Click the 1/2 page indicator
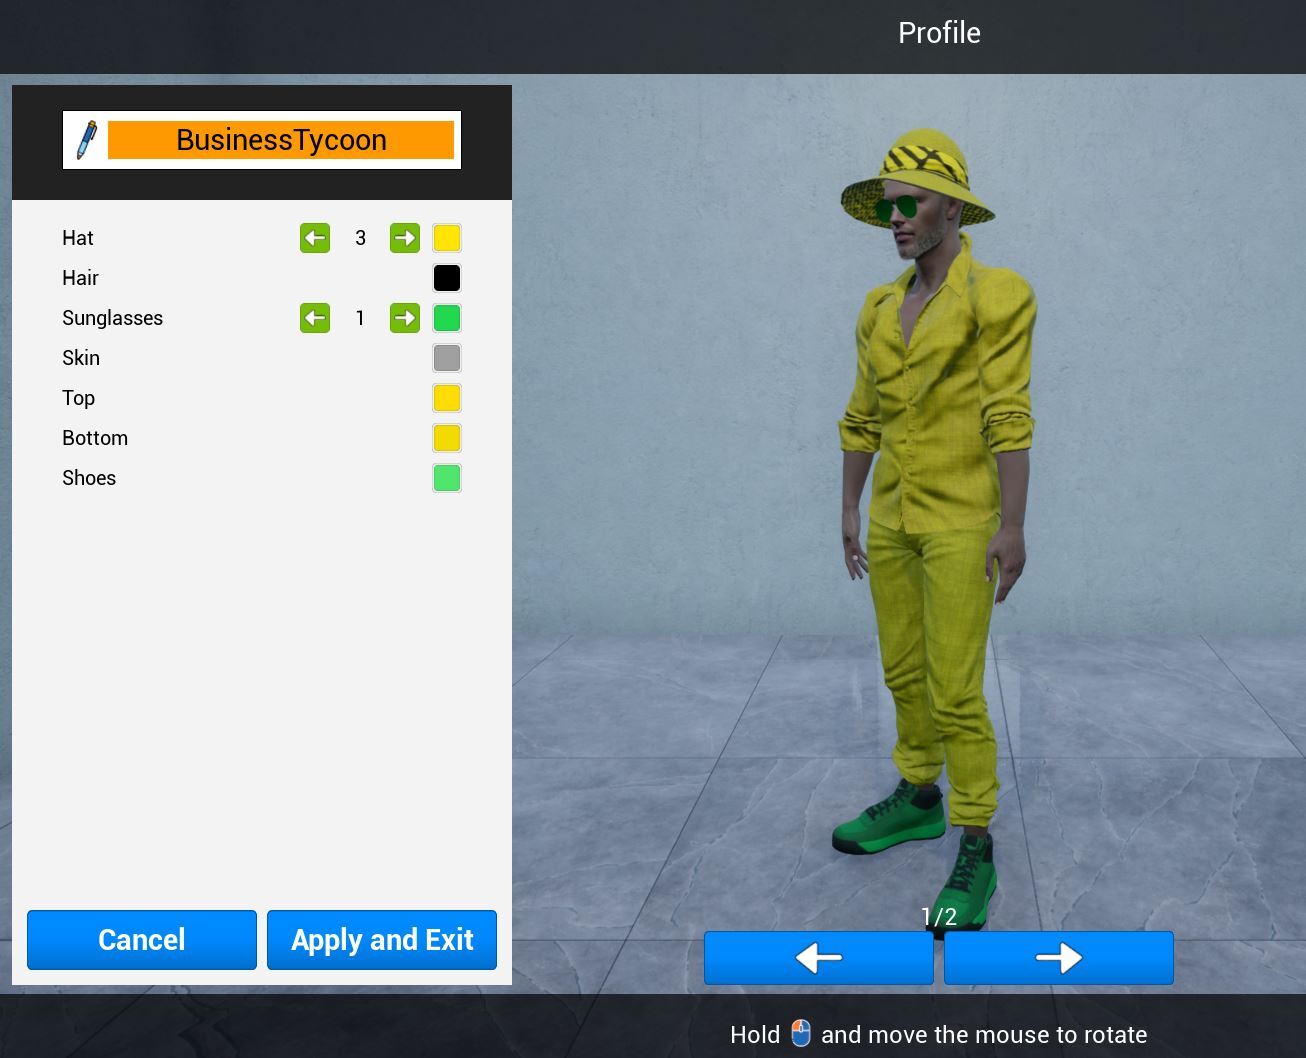1306x1058 pixels. (x=939, y=916)
